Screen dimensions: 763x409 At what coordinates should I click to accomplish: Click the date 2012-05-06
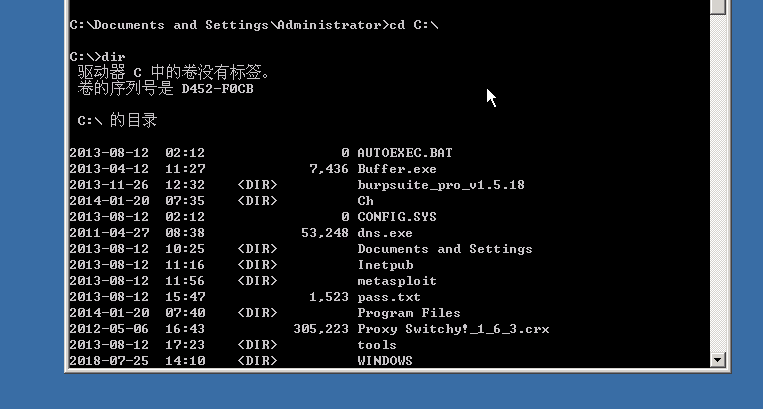(x=109, y=329)
